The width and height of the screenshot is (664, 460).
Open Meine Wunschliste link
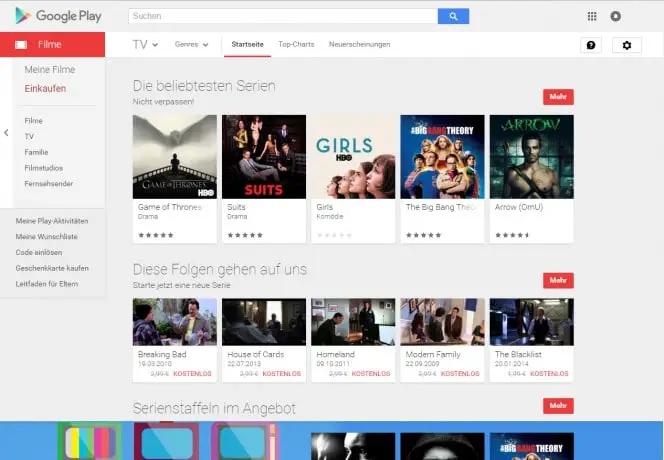[47, 236]
